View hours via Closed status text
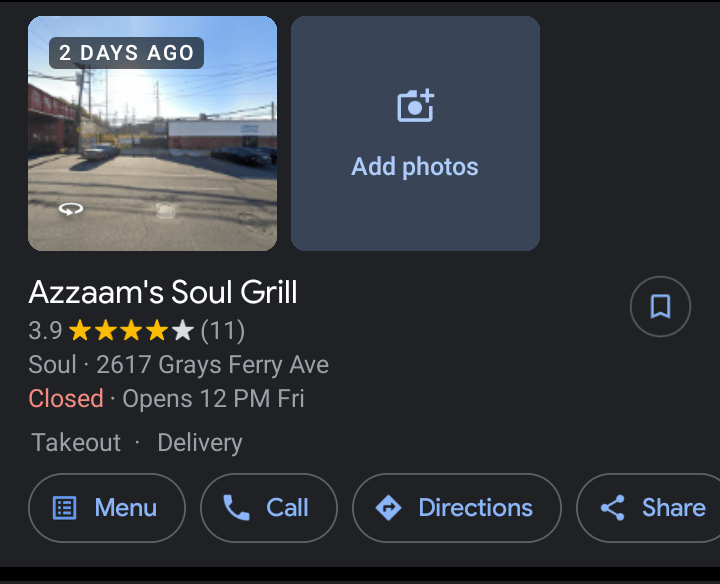720x584 pixels. (66, 398)
